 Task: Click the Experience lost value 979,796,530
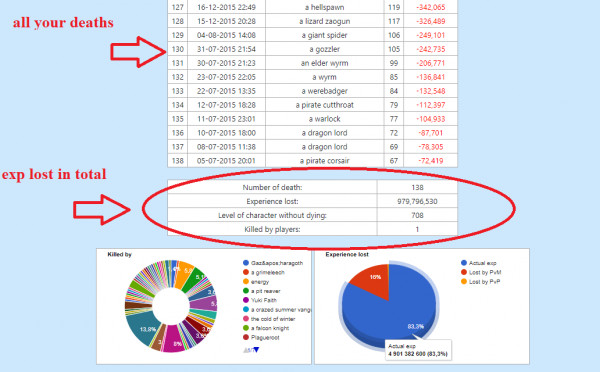click(417, 201)
